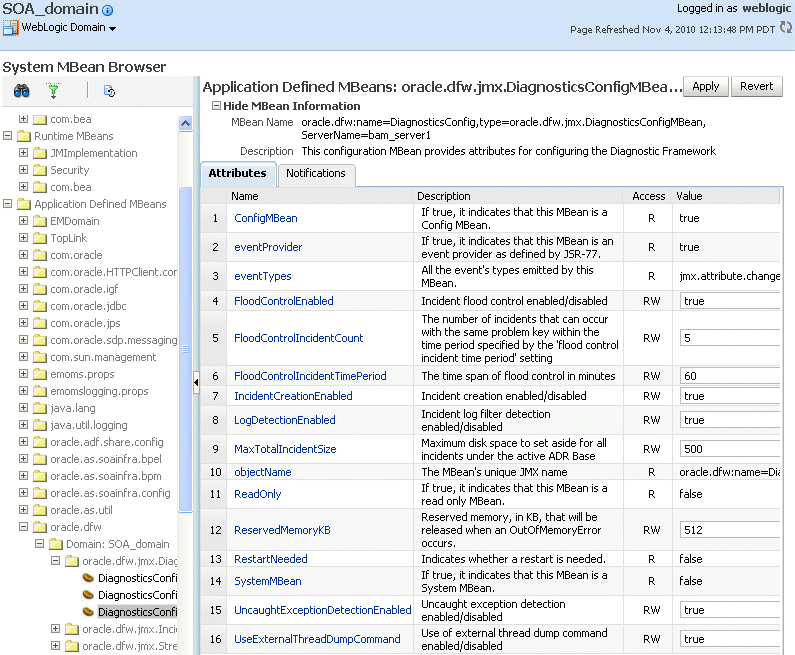Open the FloodControlEnabled attribute link
This screenshot has height=655, width=795.
click(283, 301)
